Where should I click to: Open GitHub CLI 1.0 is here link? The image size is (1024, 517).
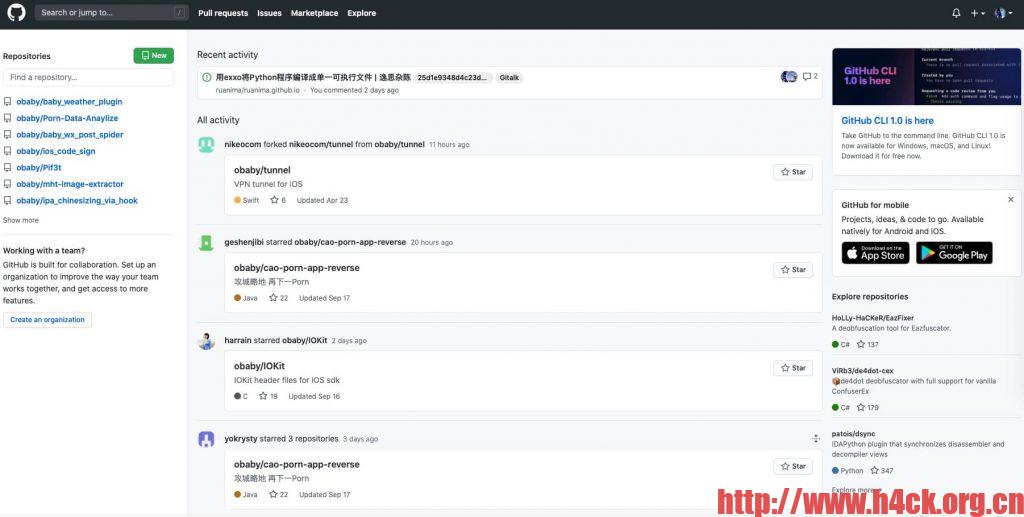[887, 121]
